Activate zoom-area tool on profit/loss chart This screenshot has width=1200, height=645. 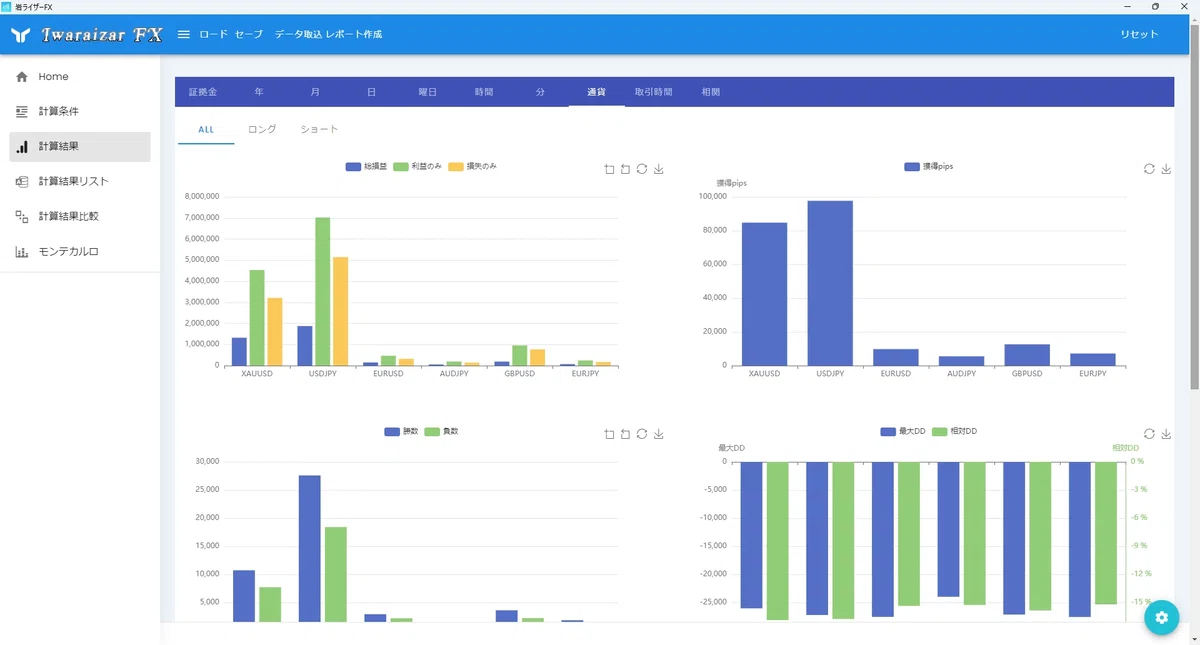point(609,169)
